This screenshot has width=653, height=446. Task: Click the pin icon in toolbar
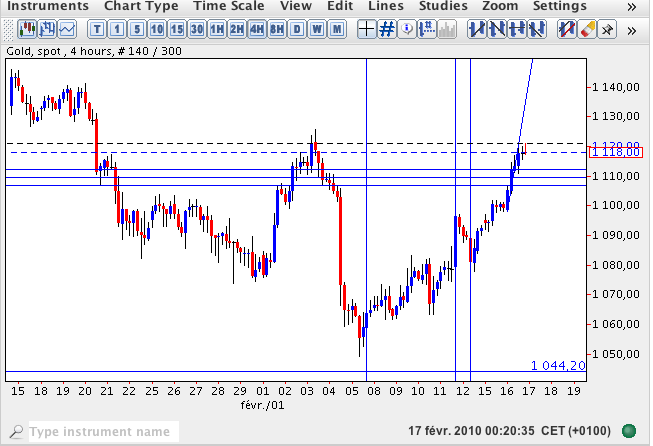pos(608,29)
